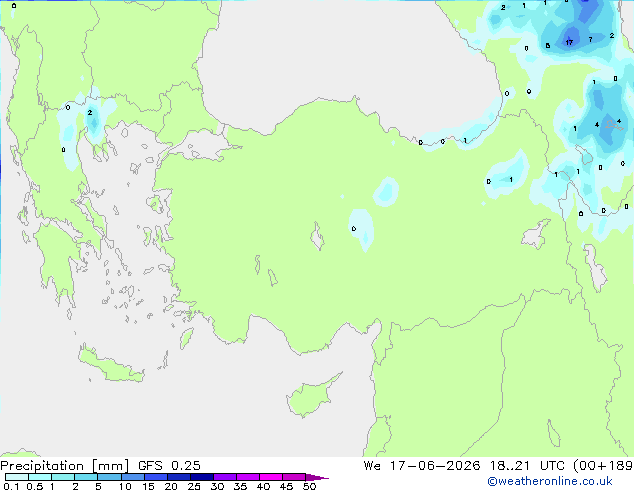
Task: Click the '25' legend scale value
Action: (x=194, y=486)
